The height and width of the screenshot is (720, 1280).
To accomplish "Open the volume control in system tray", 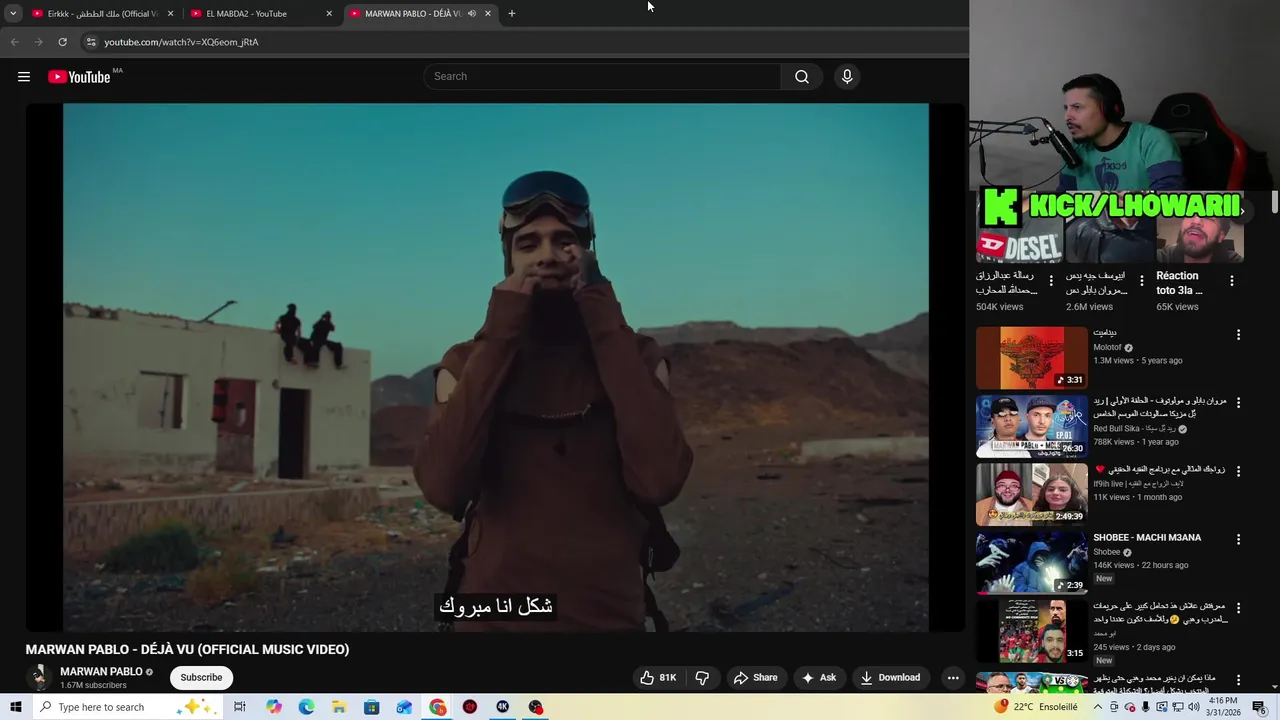I will (x=1193, y=707).
